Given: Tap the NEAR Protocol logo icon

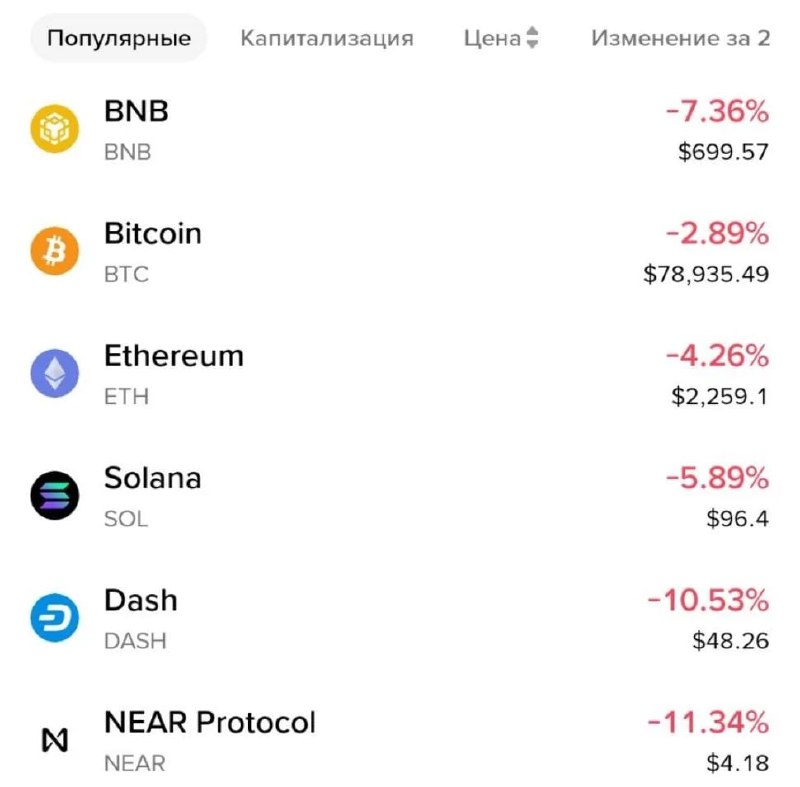Looking at the screenshot, I should tap(55, 740).
